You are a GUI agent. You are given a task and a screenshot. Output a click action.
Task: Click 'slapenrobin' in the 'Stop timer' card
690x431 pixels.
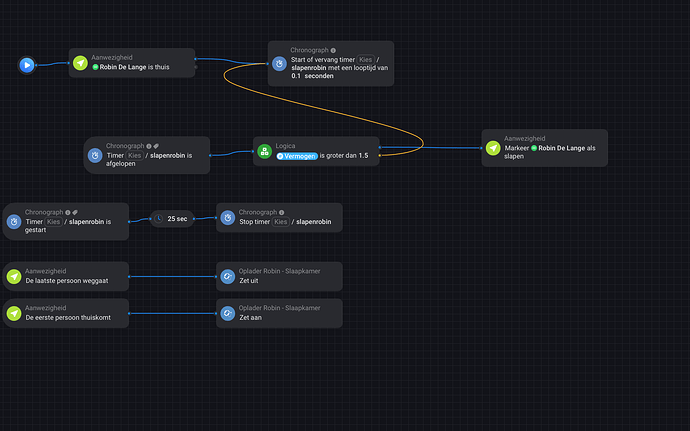click(x=314, y=222)
